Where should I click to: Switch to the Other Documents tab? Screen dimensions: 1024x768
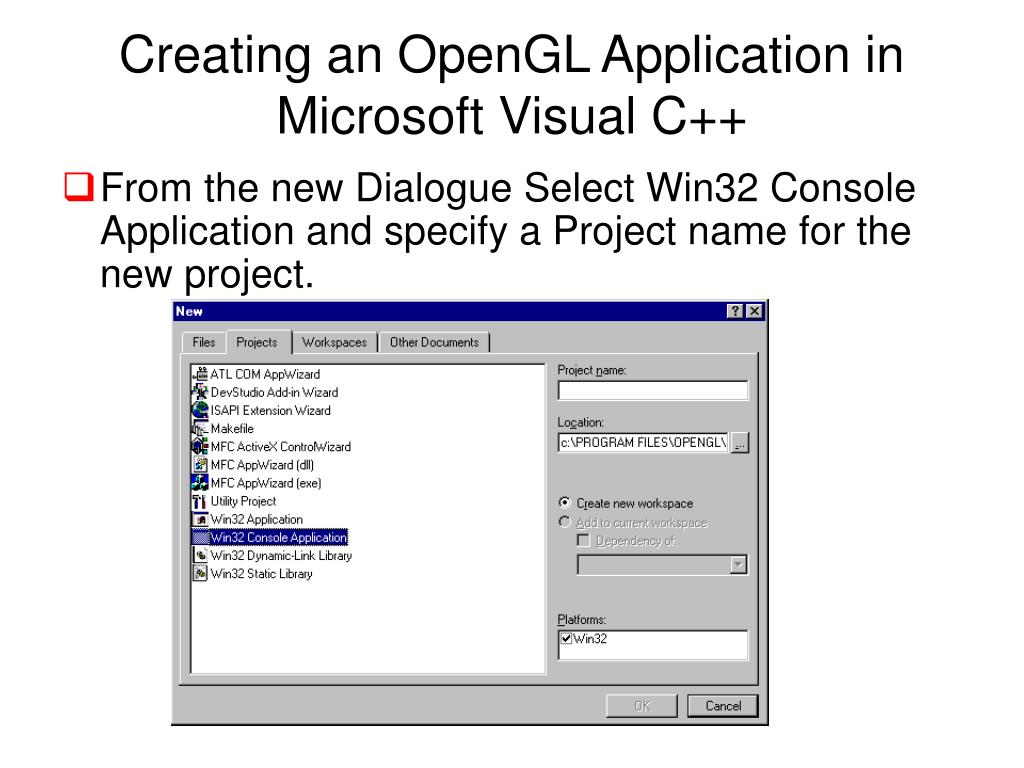[434, 342]
